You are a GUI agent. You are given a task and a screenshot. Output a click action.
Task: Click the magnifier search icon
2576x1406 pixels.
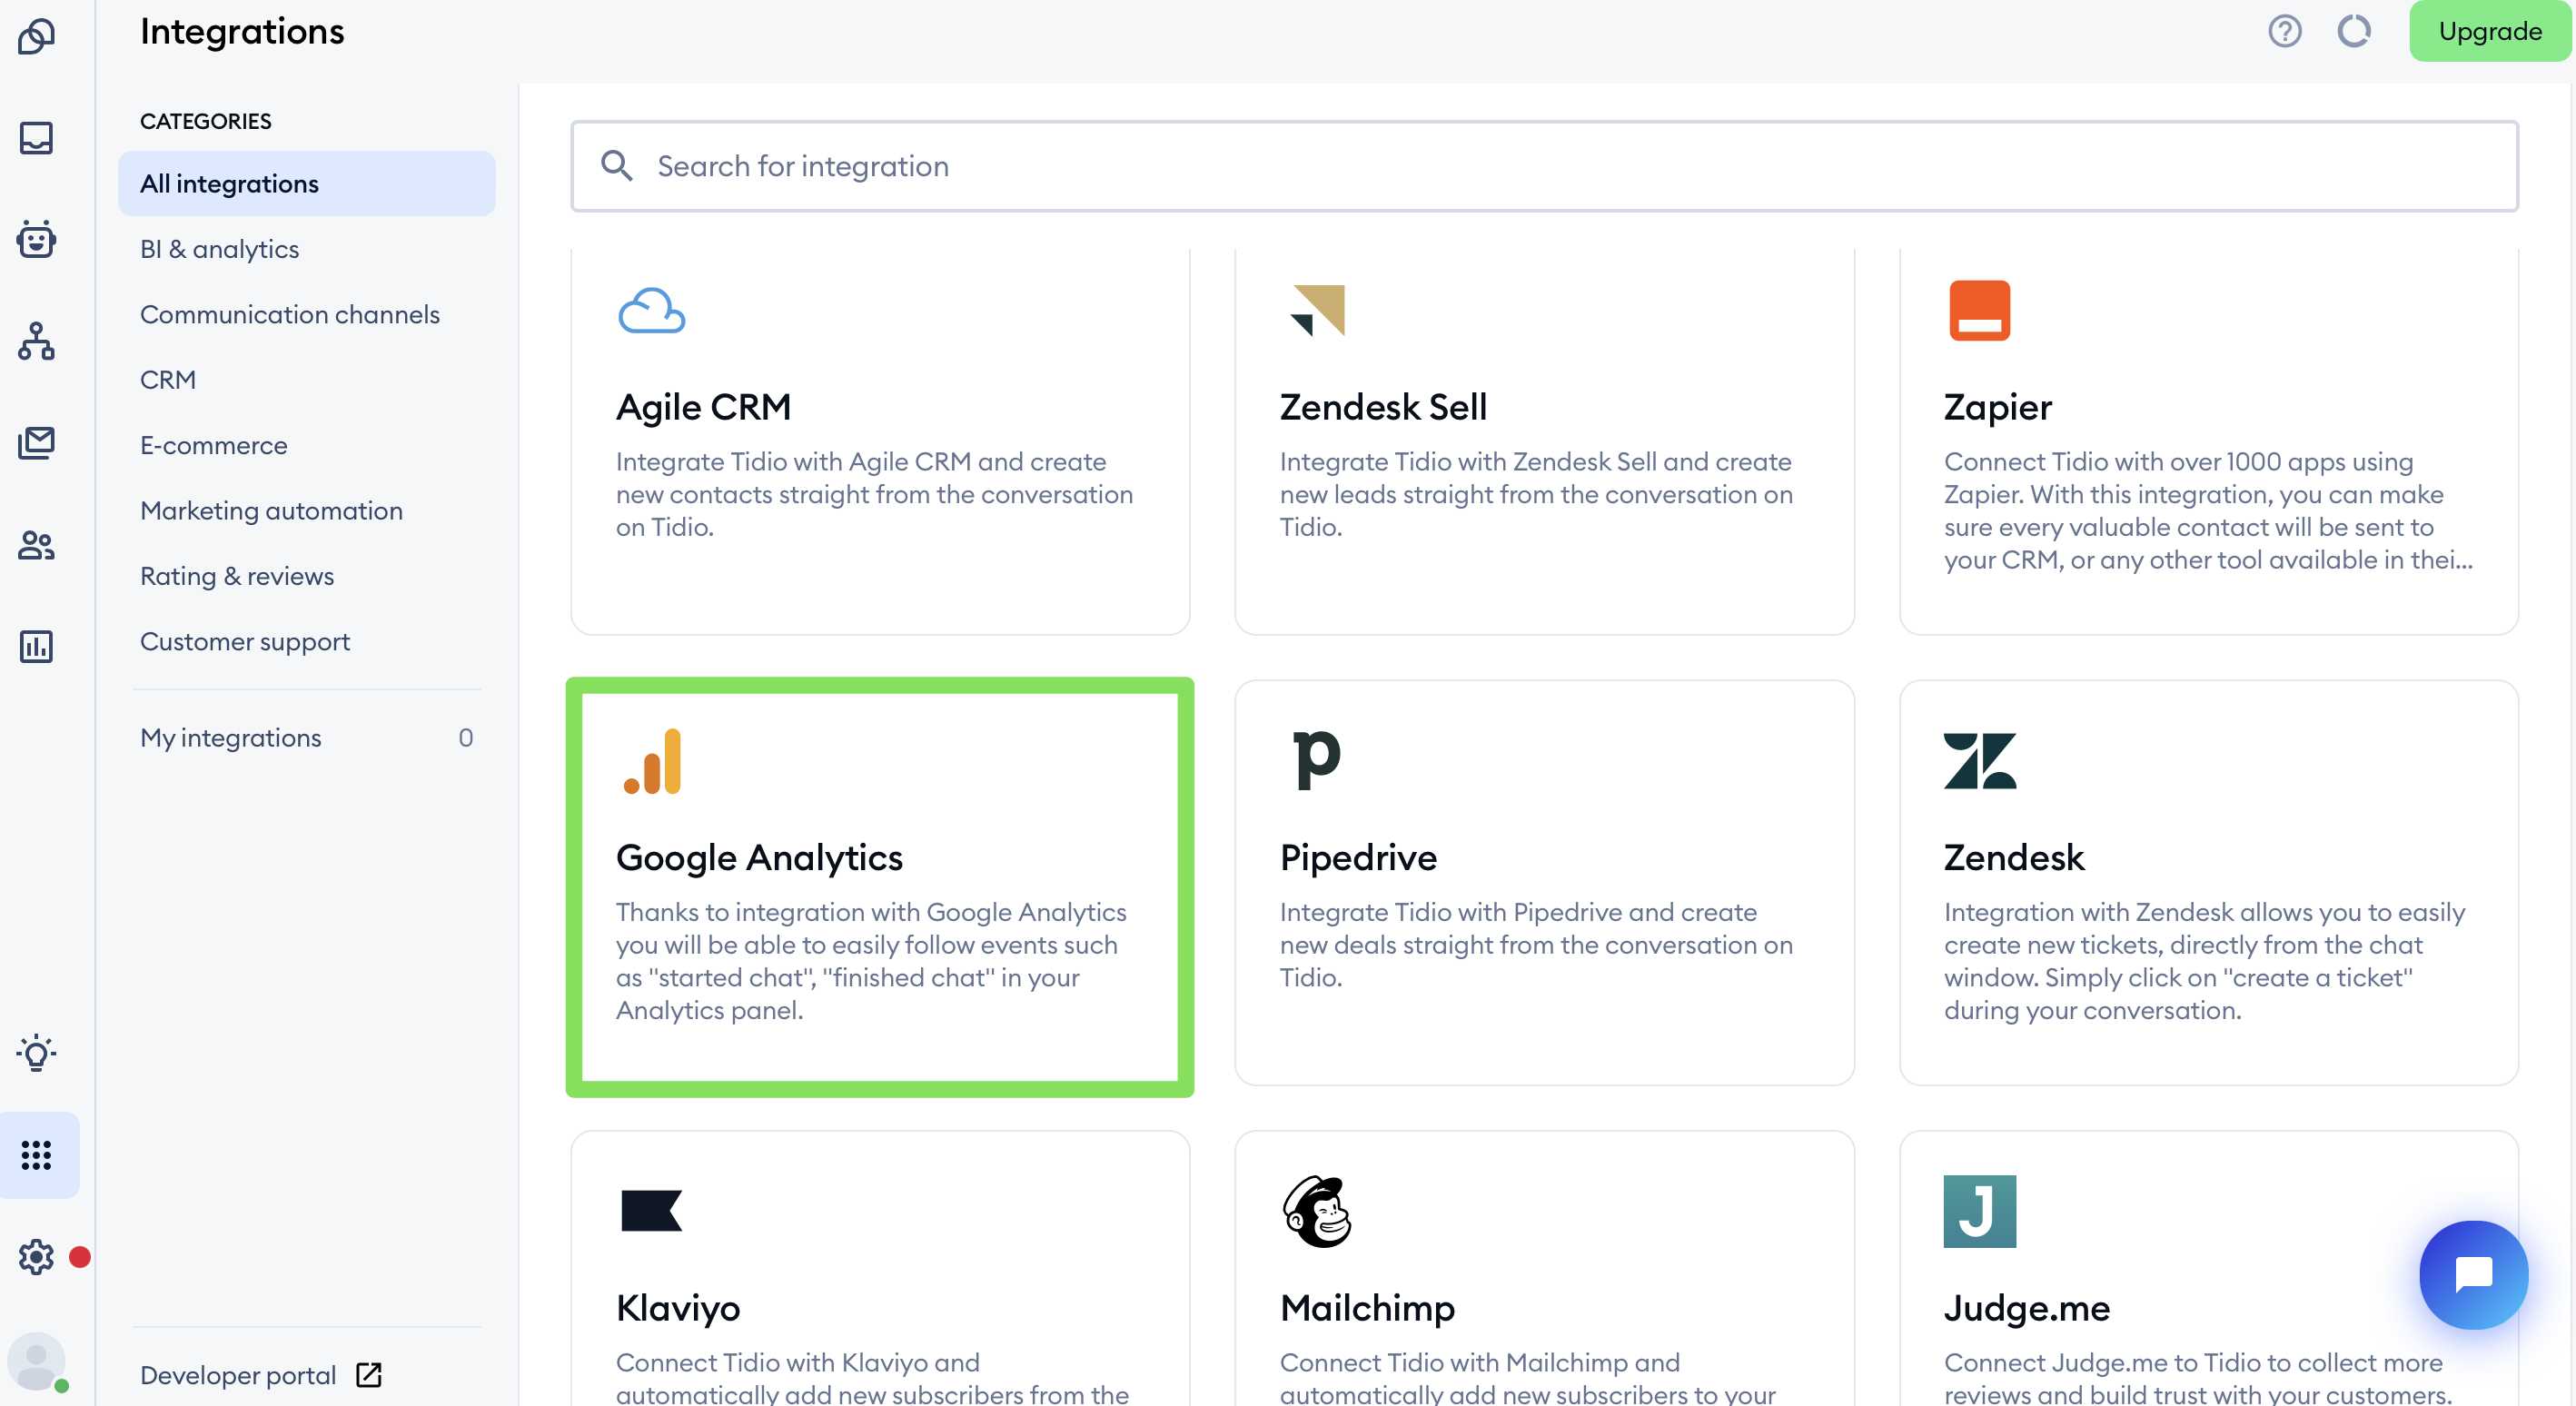click(616, 166)
